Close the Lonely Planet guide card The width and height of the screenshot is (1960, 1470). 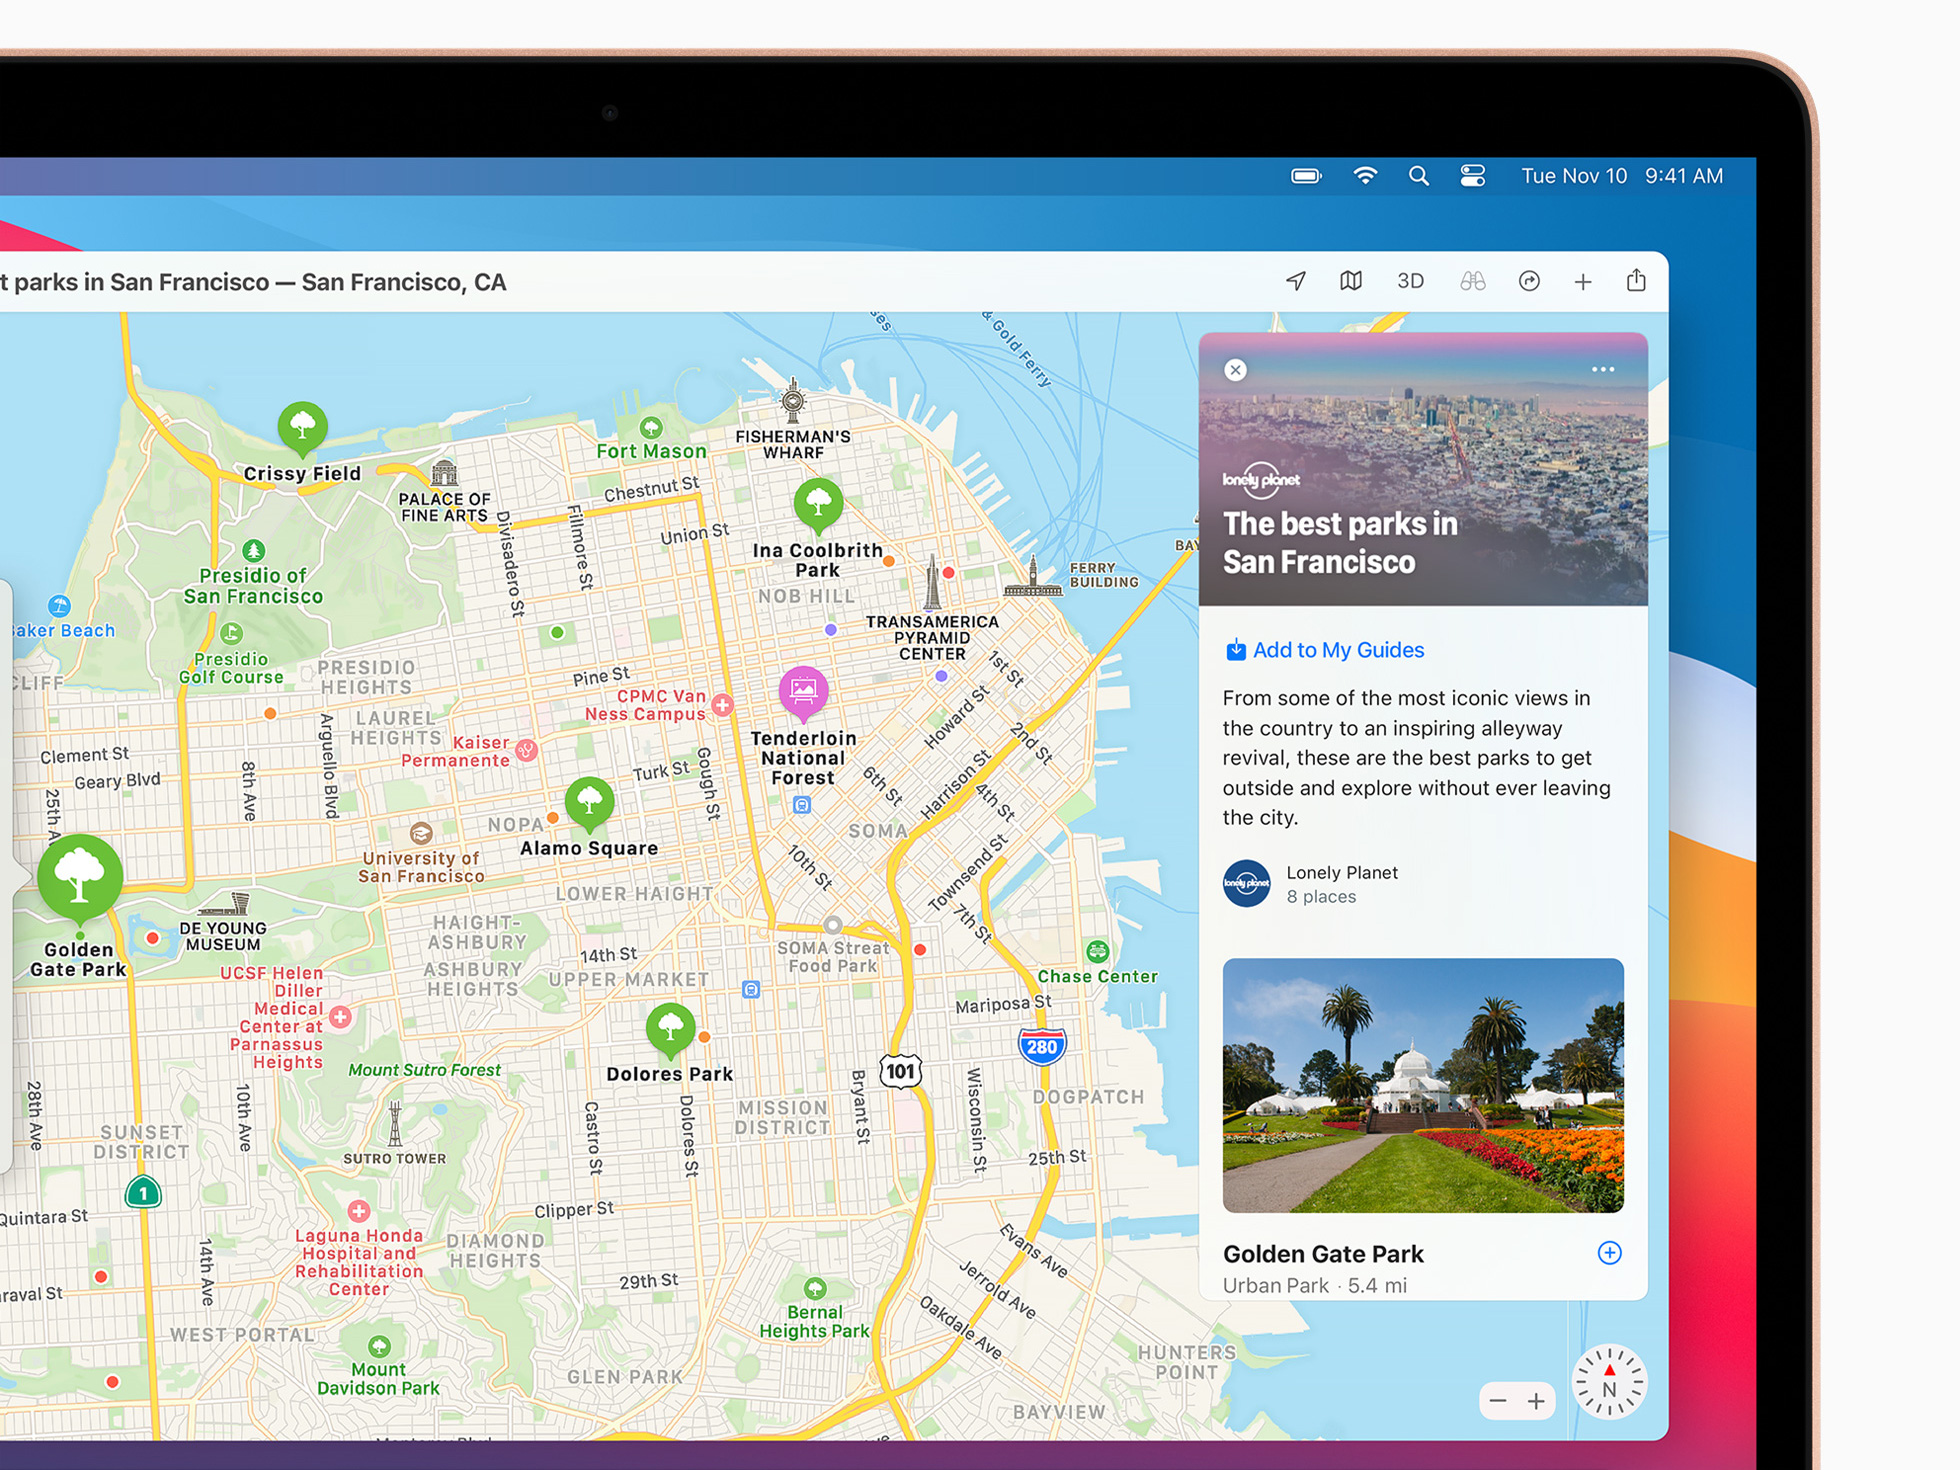(1236, 370)
